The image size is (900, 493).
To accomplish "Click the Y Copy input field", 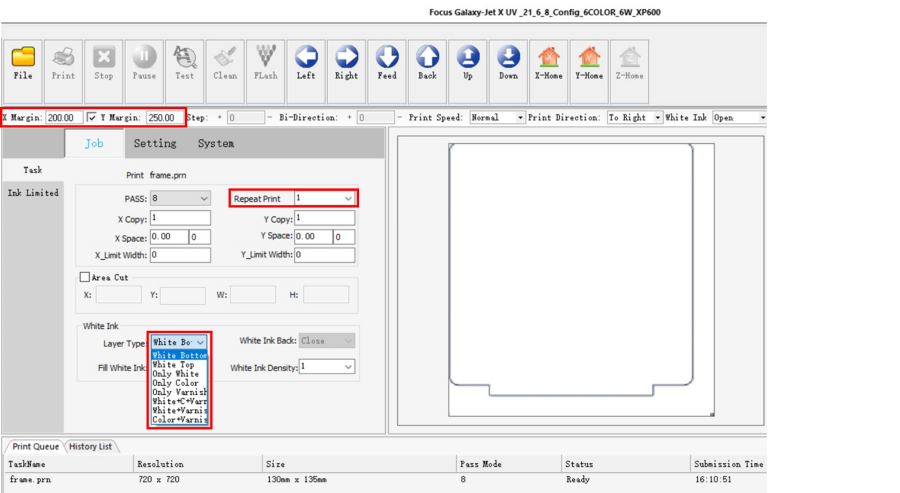I will pyautogui.click(x=324, y=218).
